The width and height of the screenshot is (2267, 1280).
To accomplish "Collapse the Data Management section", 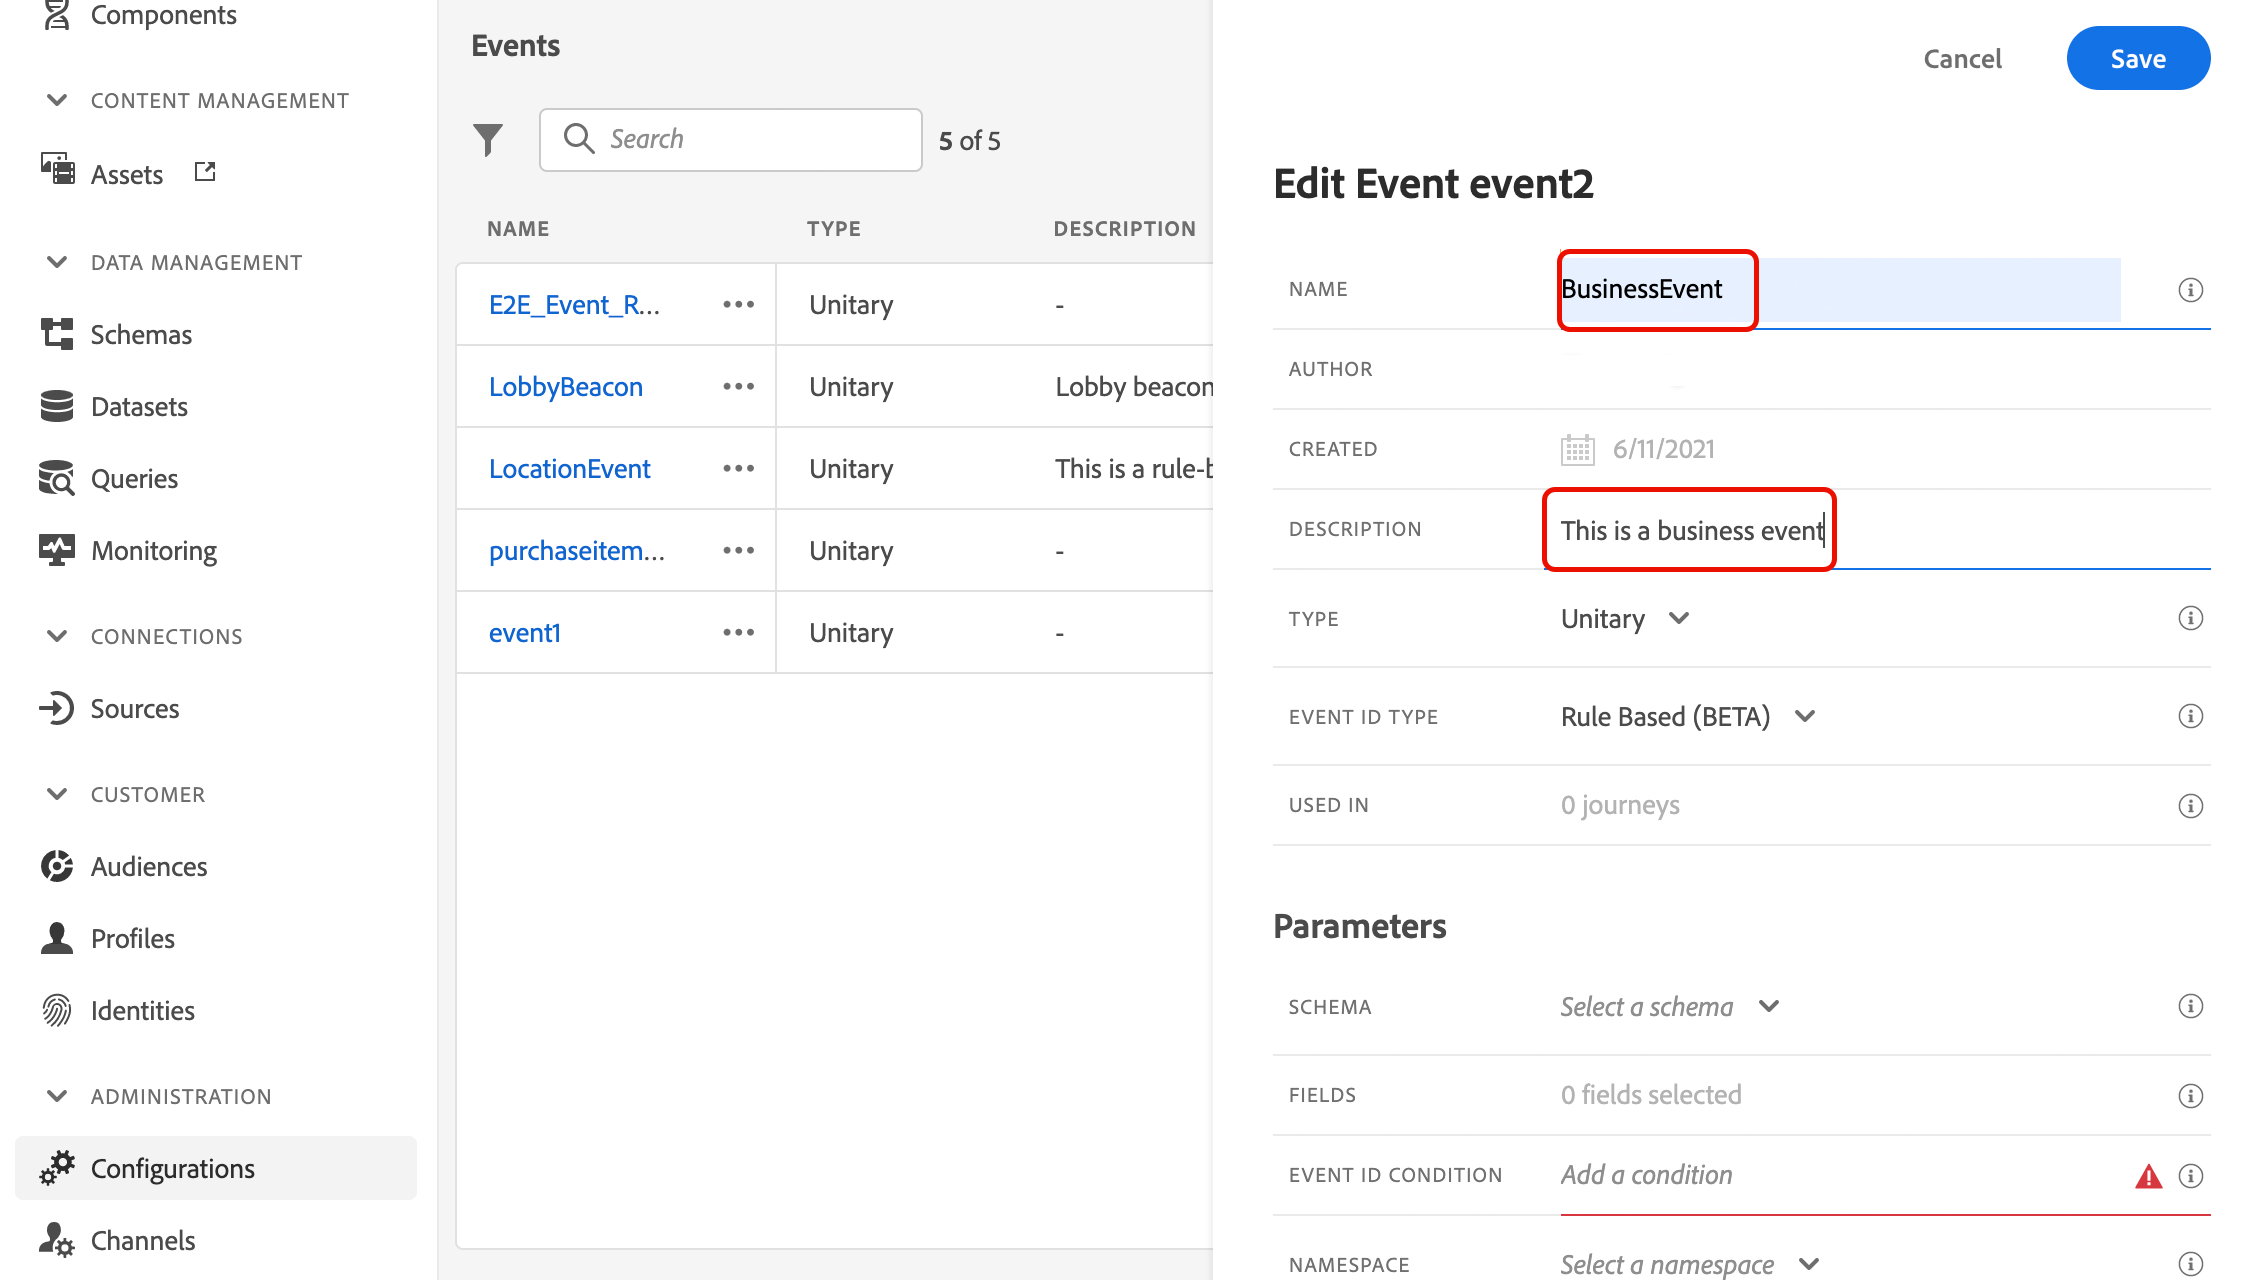I will click(x=57, y=263).
